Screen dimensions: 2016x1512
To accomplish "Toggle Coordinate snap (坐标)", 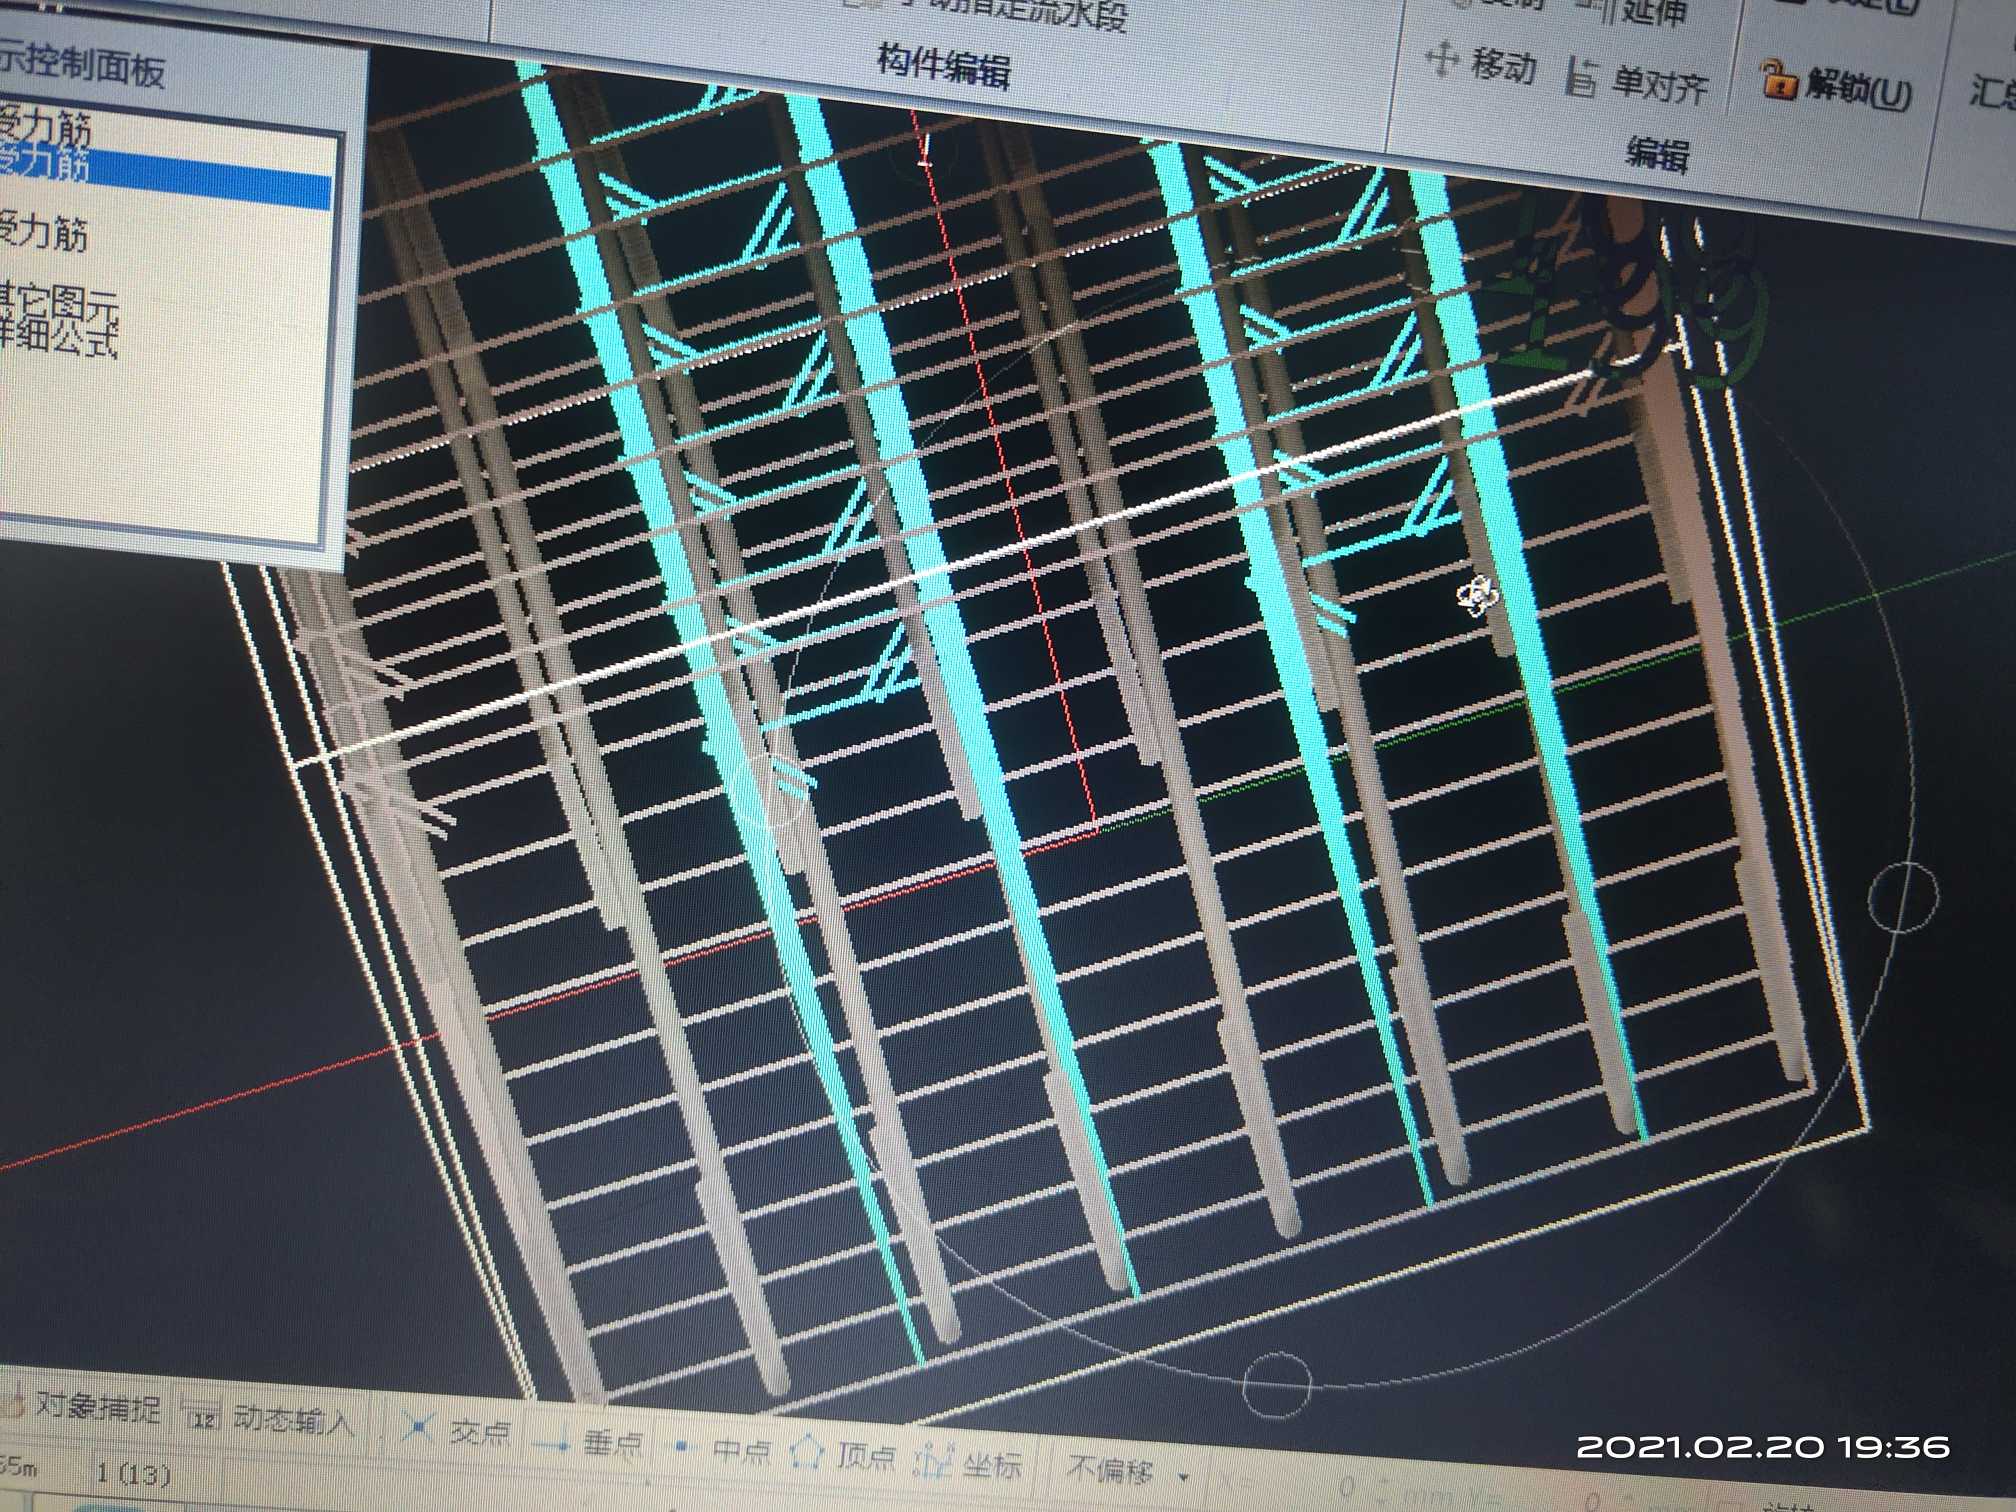I will pos(968,1462).
